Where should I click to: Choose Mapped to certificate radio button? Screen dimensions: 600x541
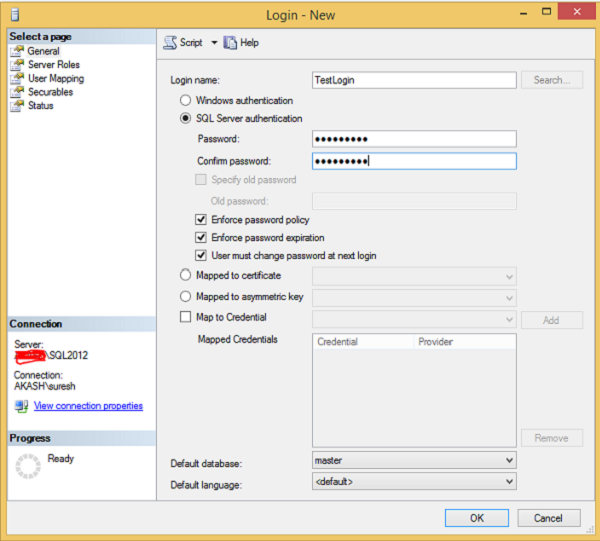point(185,275)
